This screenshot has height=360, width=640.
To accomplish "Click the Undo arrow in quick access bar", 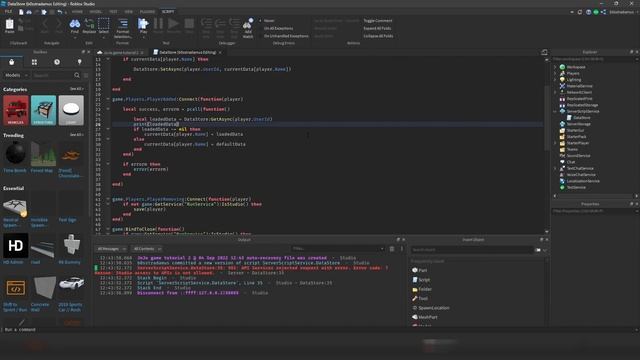I will coord(60,12).
